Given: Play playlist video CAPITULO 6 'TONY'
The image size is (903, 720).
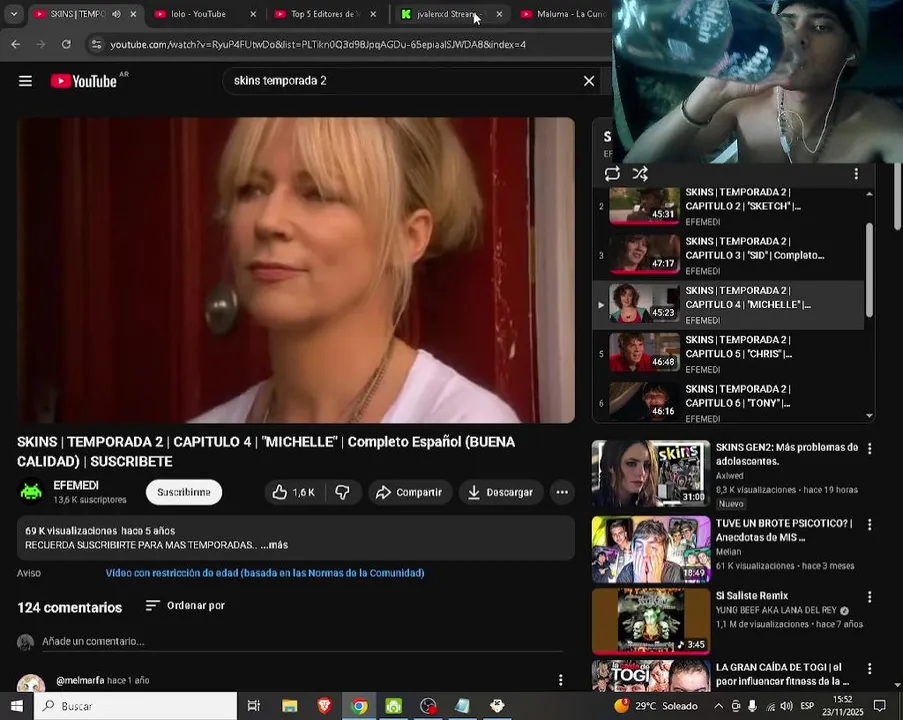Looking at the screenshot, I should pyautogui.click(x=729, y=402).
